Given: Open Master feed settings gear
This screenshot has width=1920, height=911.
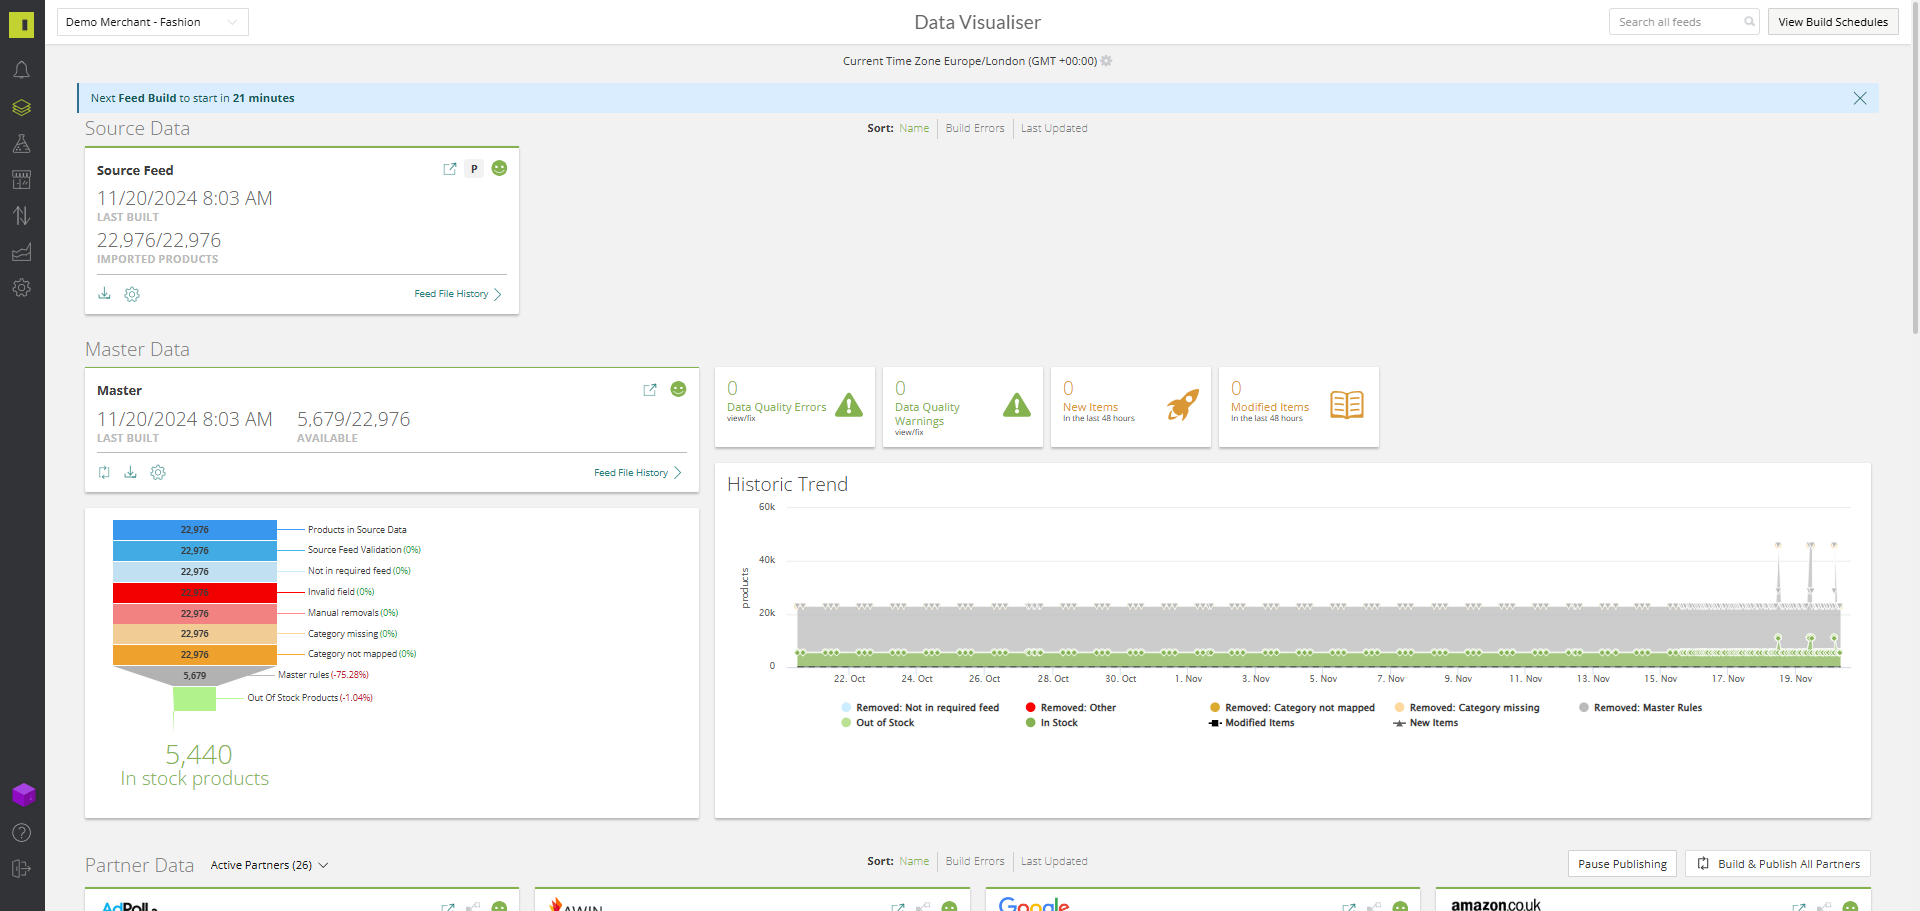Looking at the screenshot, I should pos(158,473).
